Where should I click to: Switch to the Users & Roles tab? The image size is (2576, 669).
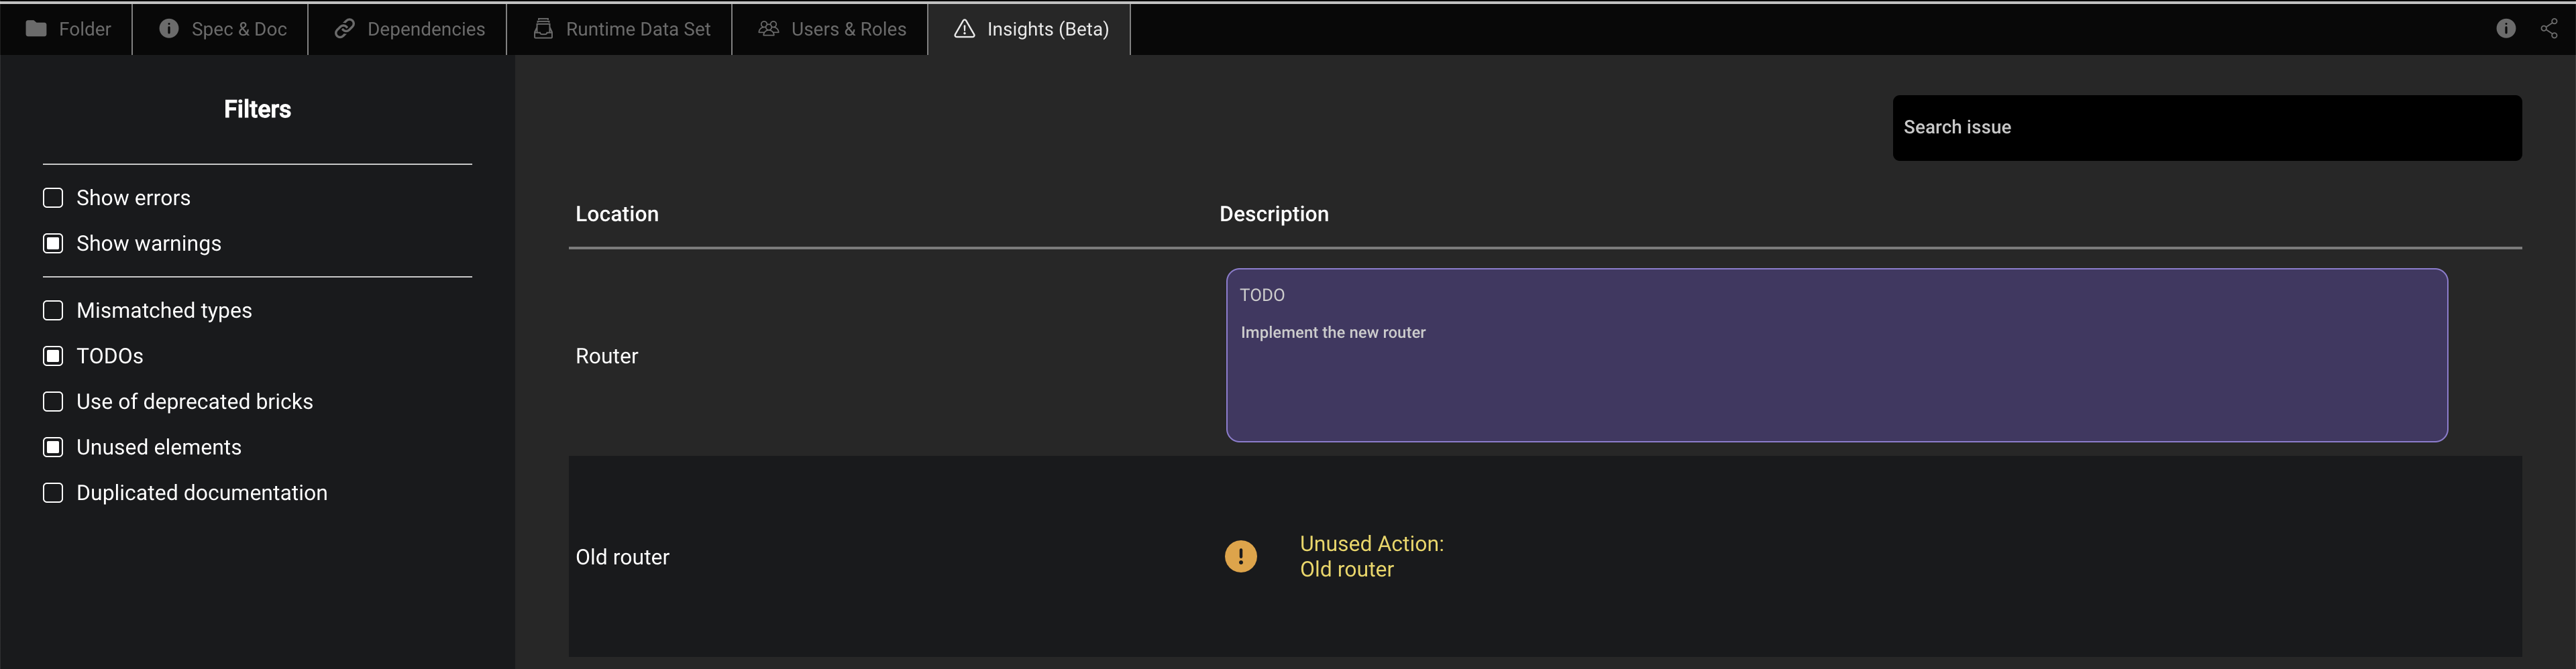click(x=830, y=29)
